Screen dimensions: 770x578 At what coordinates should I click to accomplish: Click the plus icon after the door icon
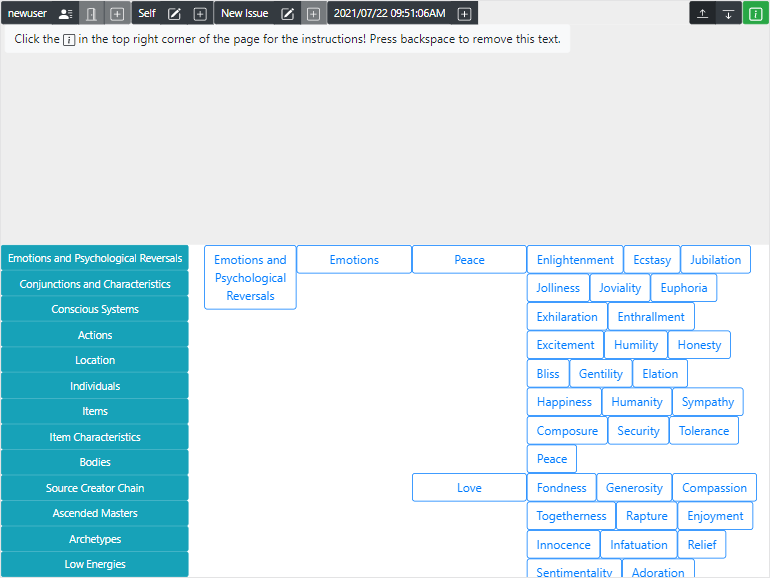117,14
